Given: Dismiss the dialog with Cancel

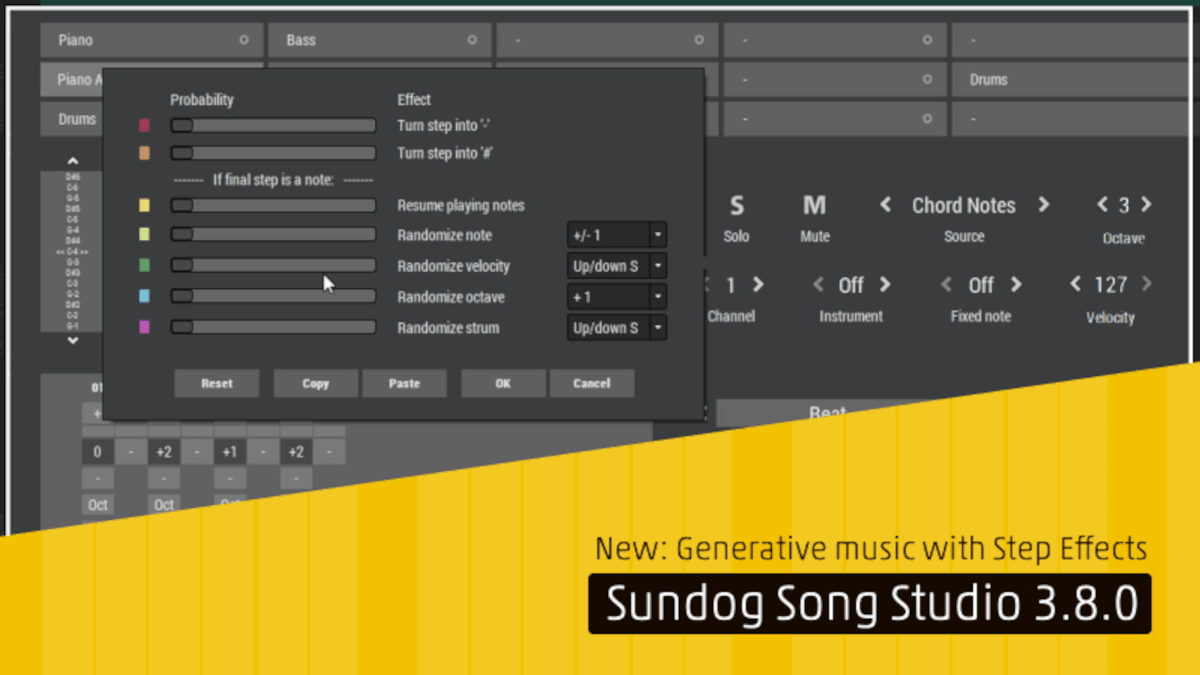Looking at the screenshot, I should click(592, 383).
